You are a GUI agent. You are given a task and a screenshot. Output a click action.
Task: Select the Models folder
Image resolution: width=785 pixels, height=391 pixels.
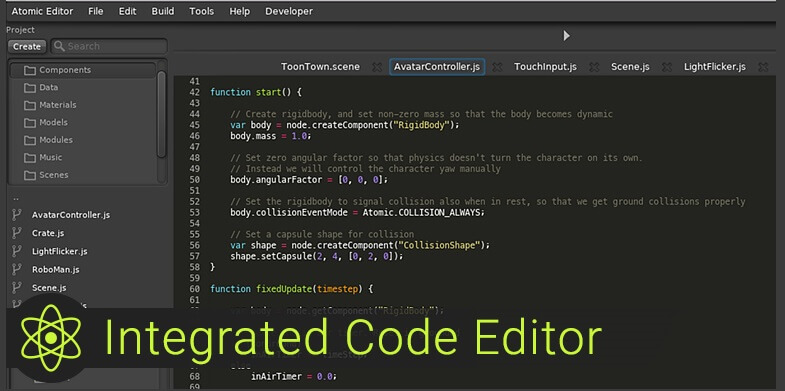tap(83, 123)
